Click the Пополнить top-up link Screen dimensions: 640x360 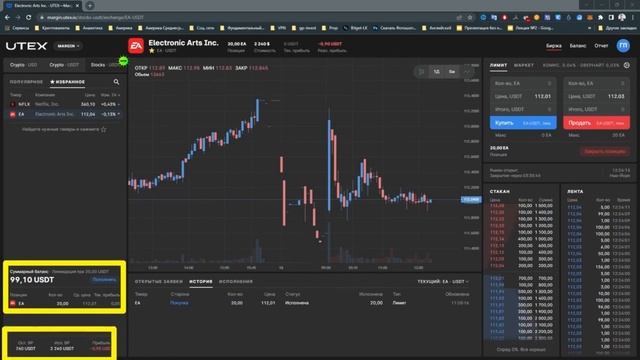[x=104, y=280]
